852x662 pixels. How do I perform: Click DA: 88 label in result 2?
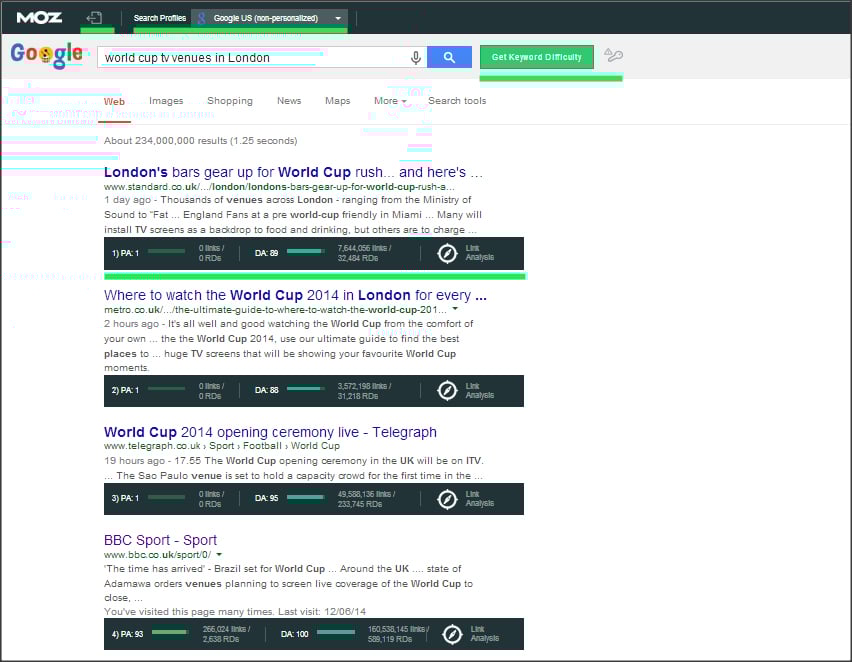click(267, 390)
